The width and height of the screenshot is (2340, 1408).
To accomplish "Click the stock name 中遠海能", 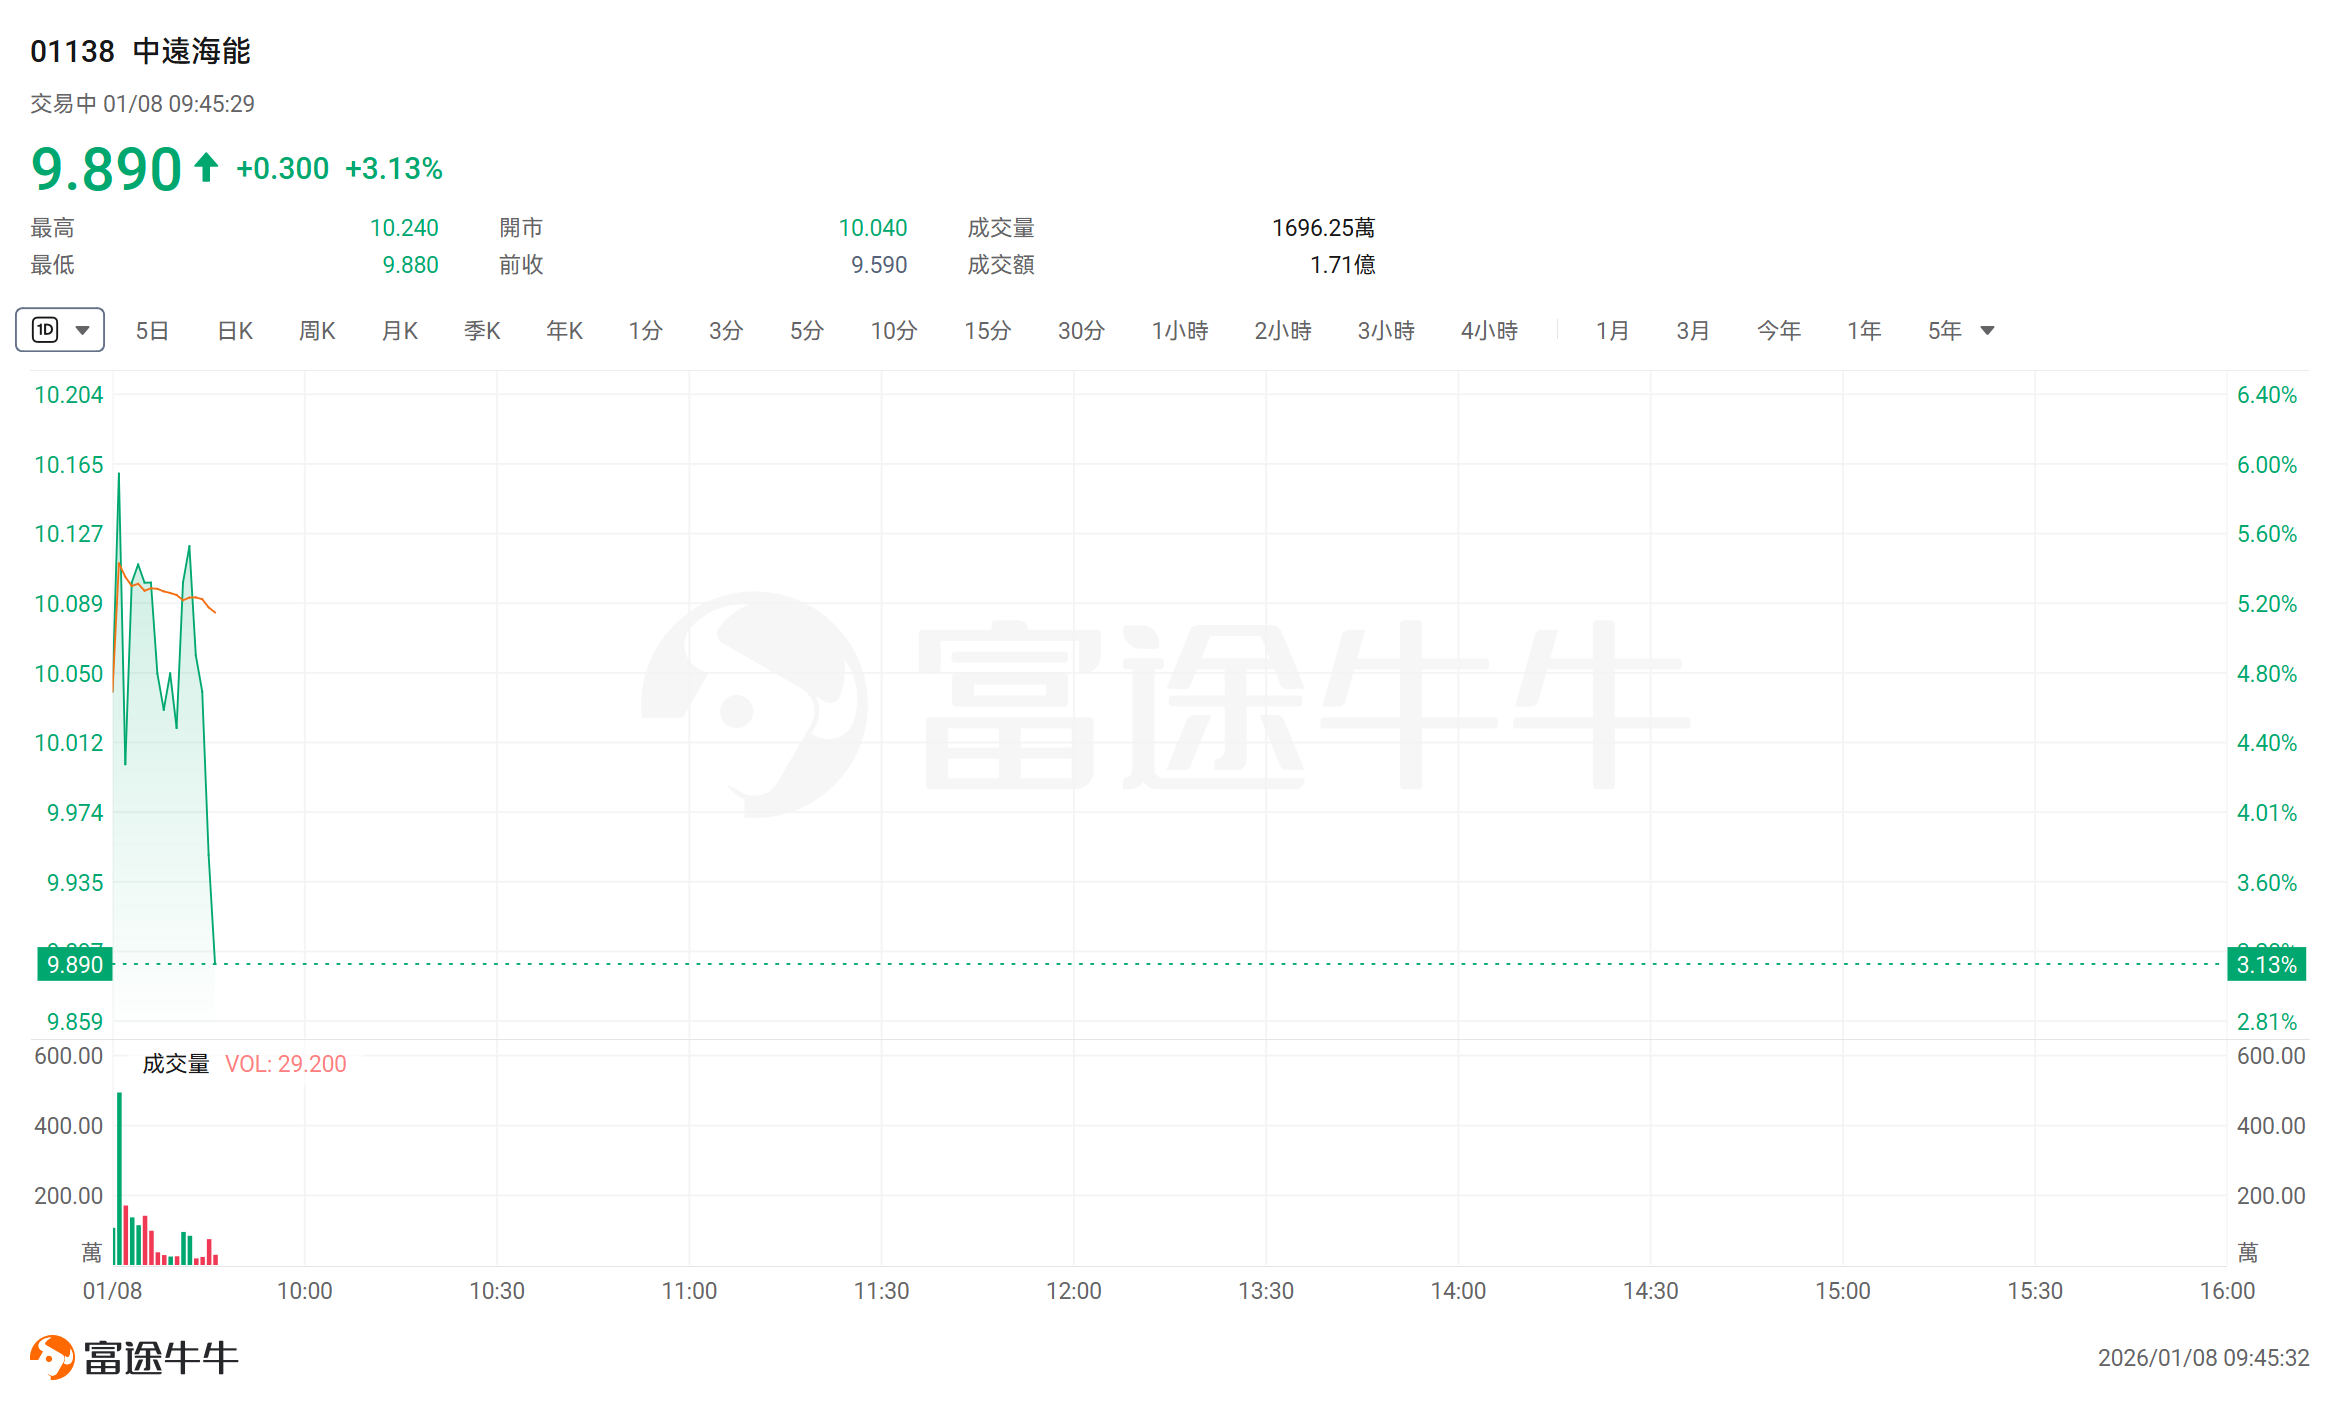I will pos(191,51).
